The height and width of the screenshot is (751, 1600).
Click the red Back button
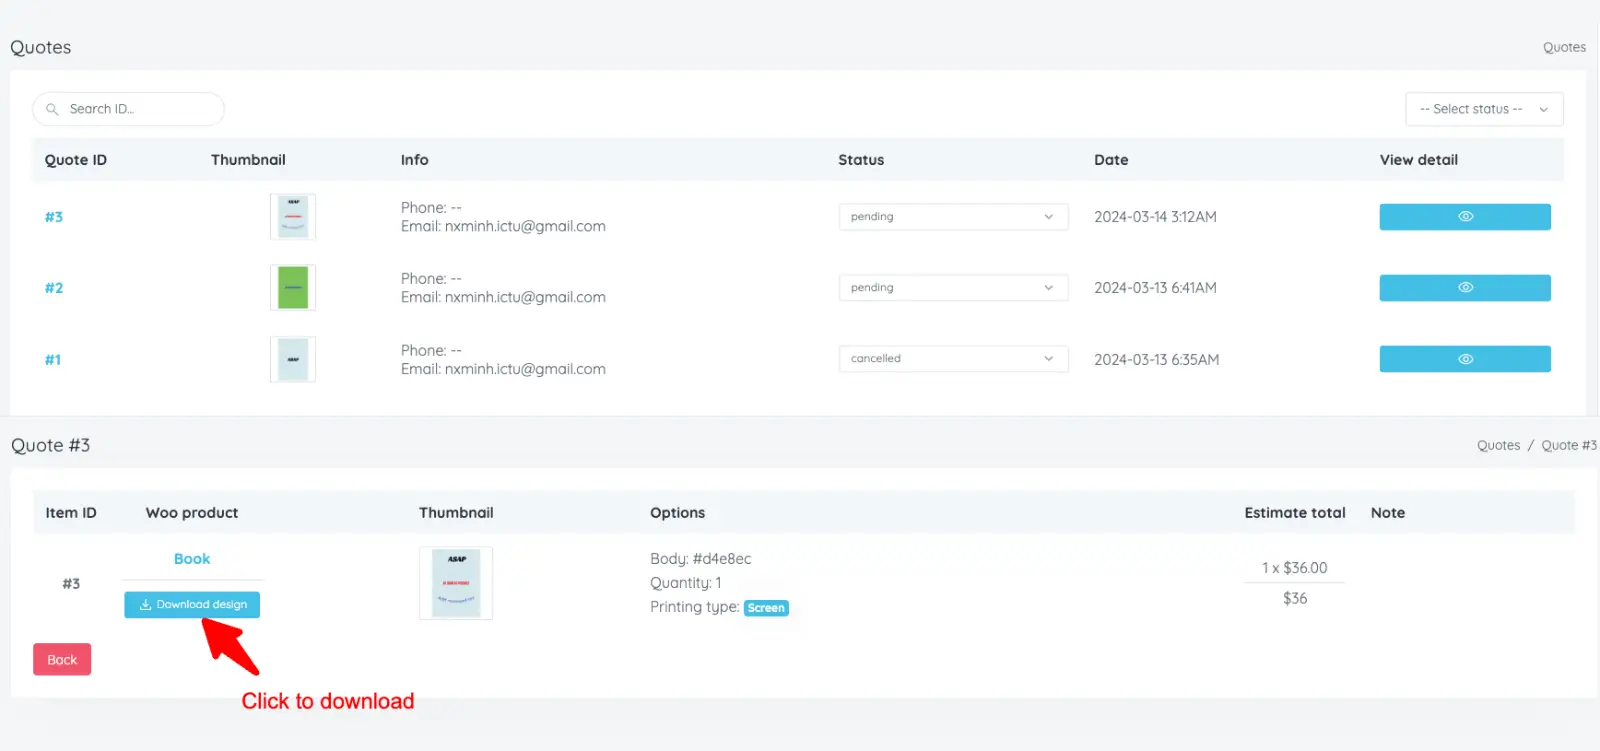62,659
